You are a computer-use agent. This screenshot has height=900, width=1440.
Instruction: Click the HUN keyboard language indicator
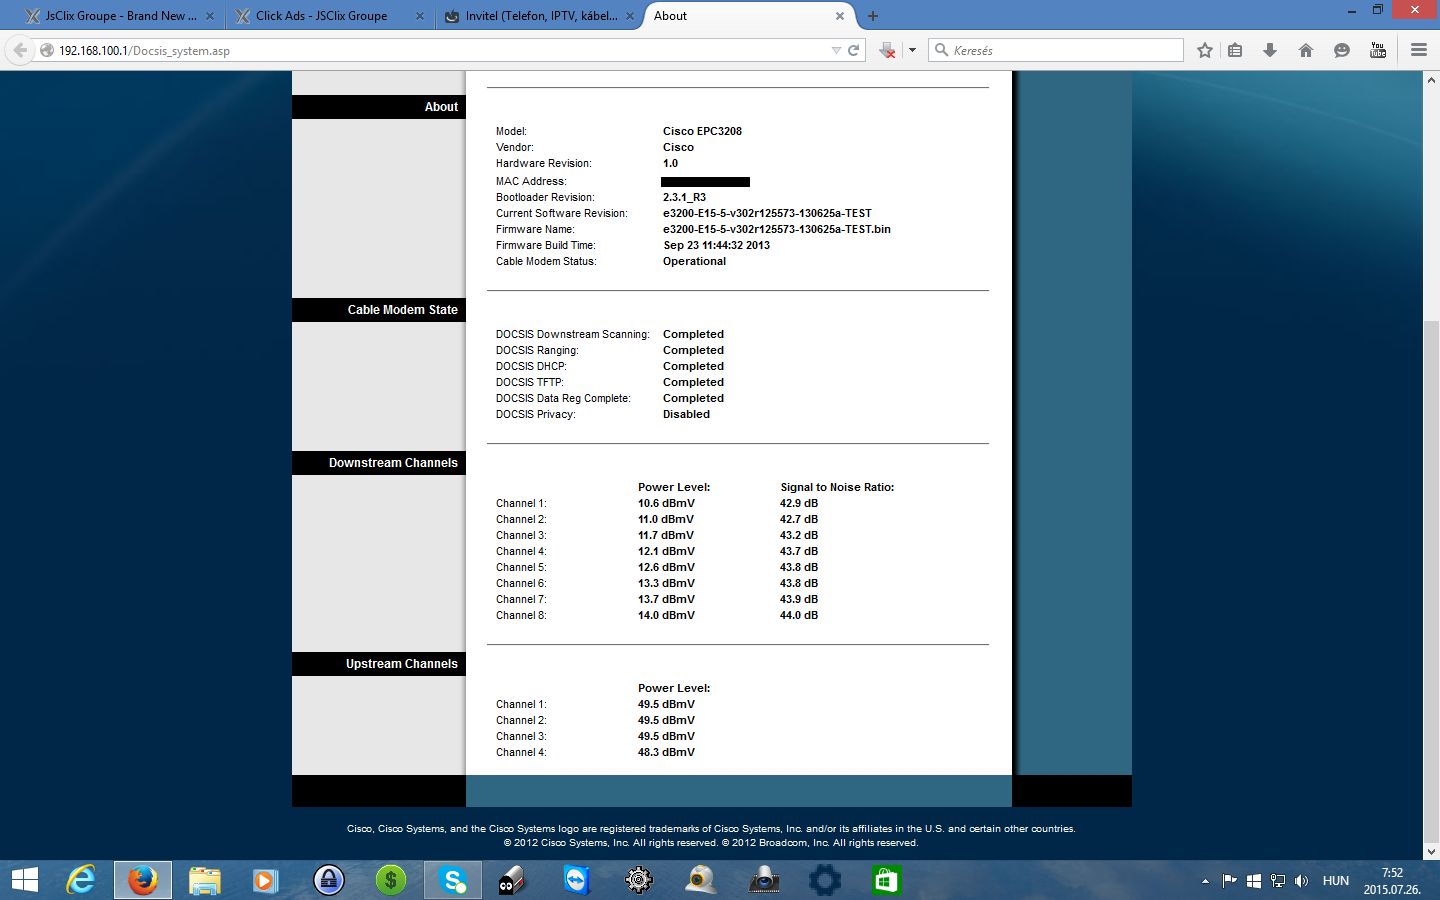point(1336,881)
